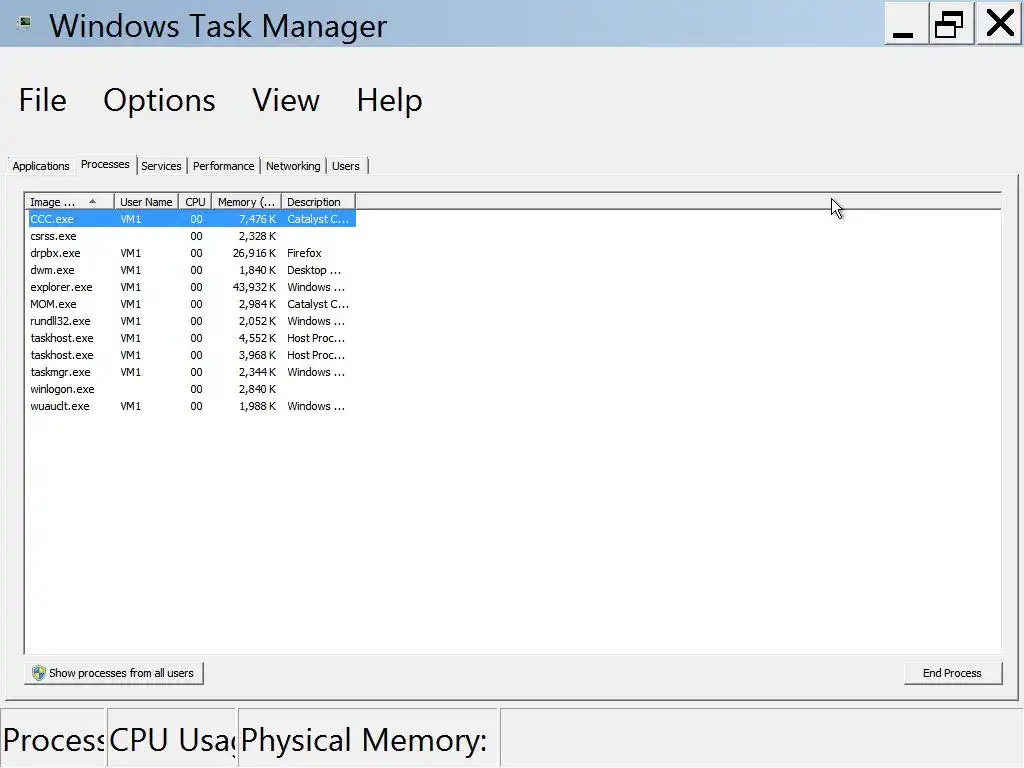
Task: Click Physical Memory in status bar
Action: 369,739
